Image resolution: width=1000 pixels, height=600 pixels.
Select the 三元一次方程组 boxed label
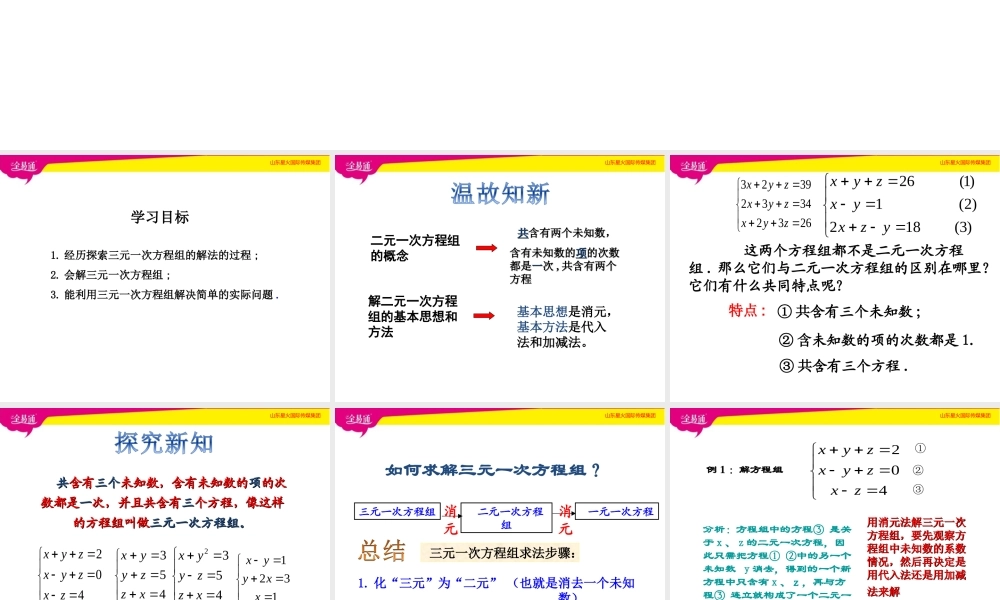click(398, 512)
